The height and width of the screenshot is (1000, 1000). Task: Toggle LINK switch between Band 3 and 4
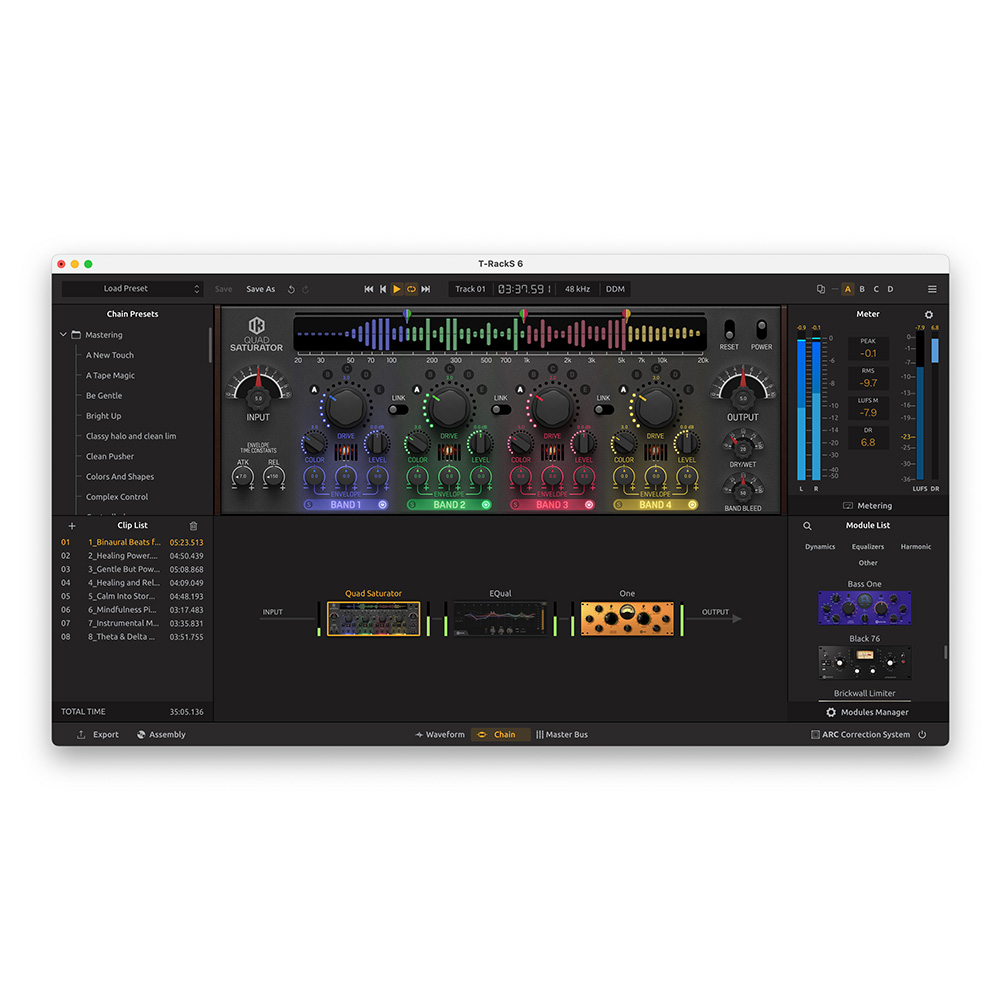[x=604, y=409]
